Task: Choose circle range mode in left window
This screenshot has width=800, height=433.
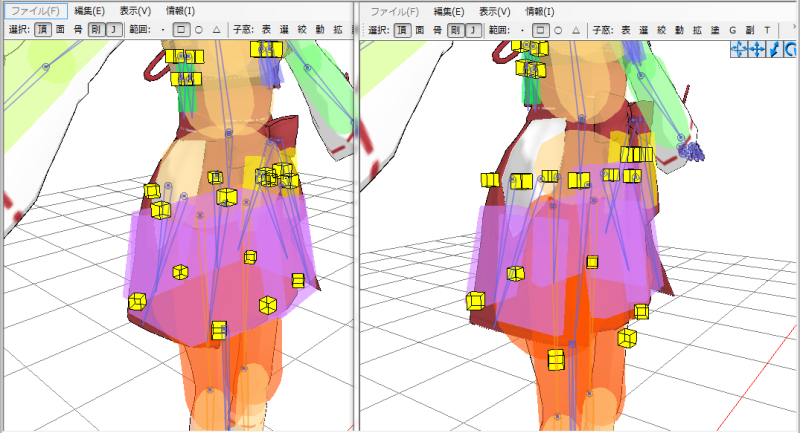Action: [198, 30]
